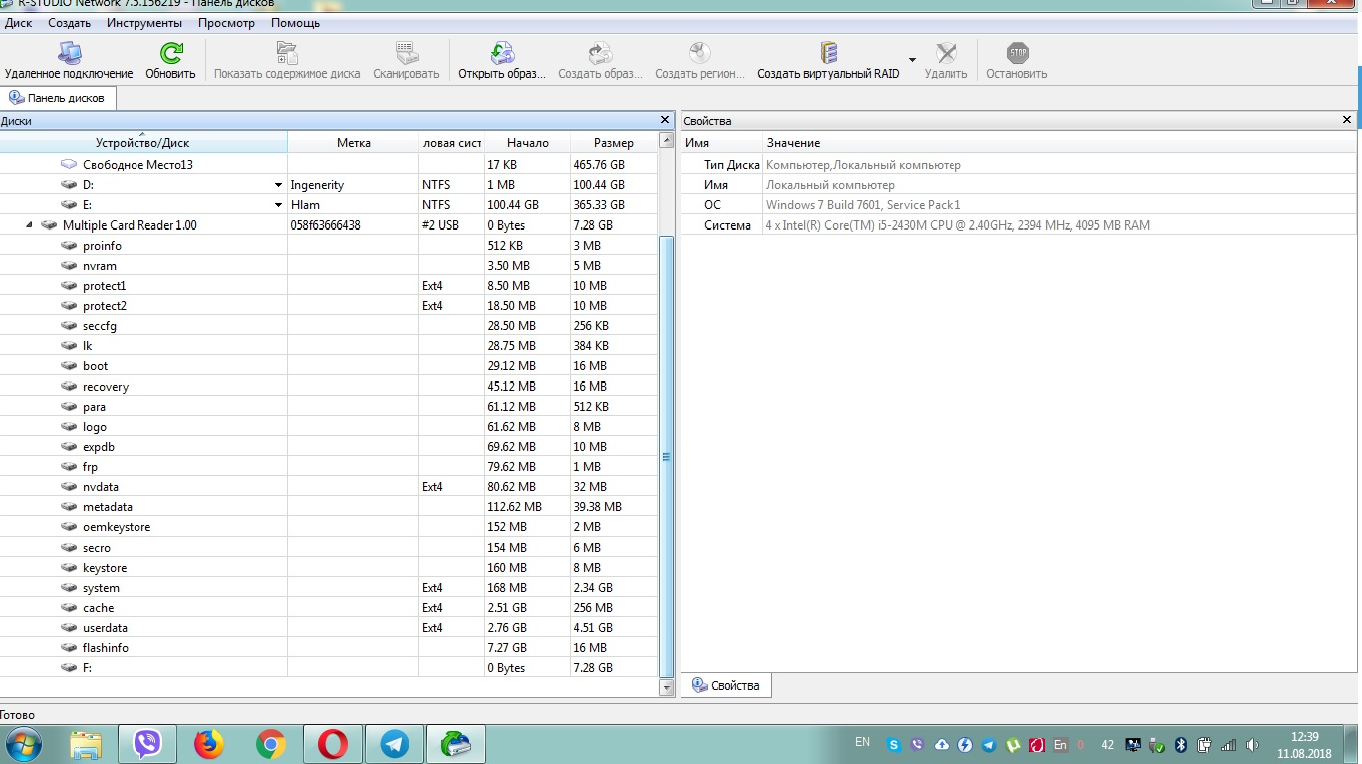The width and height of the screenshot is (1362, 764).
Task: Click Create region (Создать регион) icon
Action: tap(700, 53)
